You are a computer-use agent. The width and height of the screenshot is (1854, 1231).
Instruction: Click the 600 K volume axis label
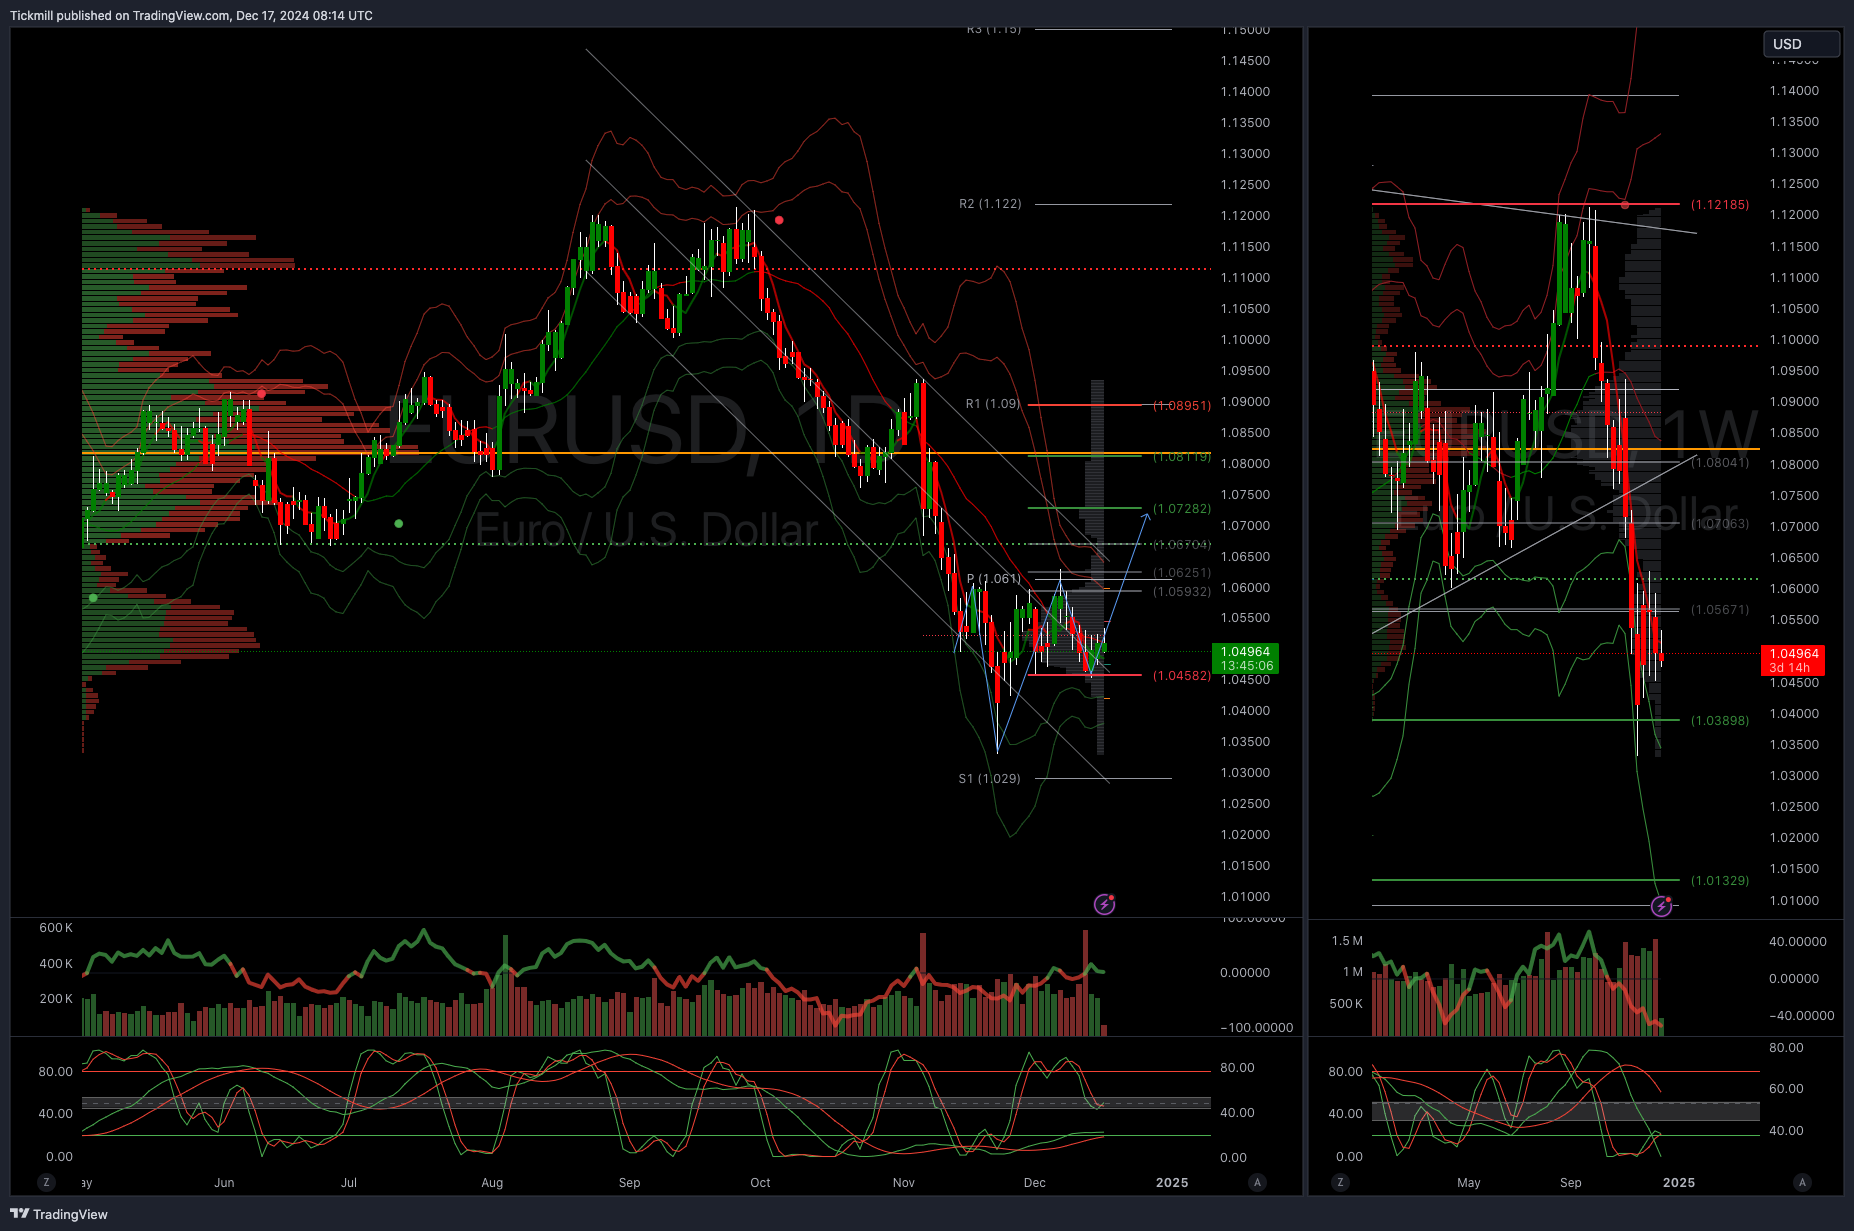56,928
